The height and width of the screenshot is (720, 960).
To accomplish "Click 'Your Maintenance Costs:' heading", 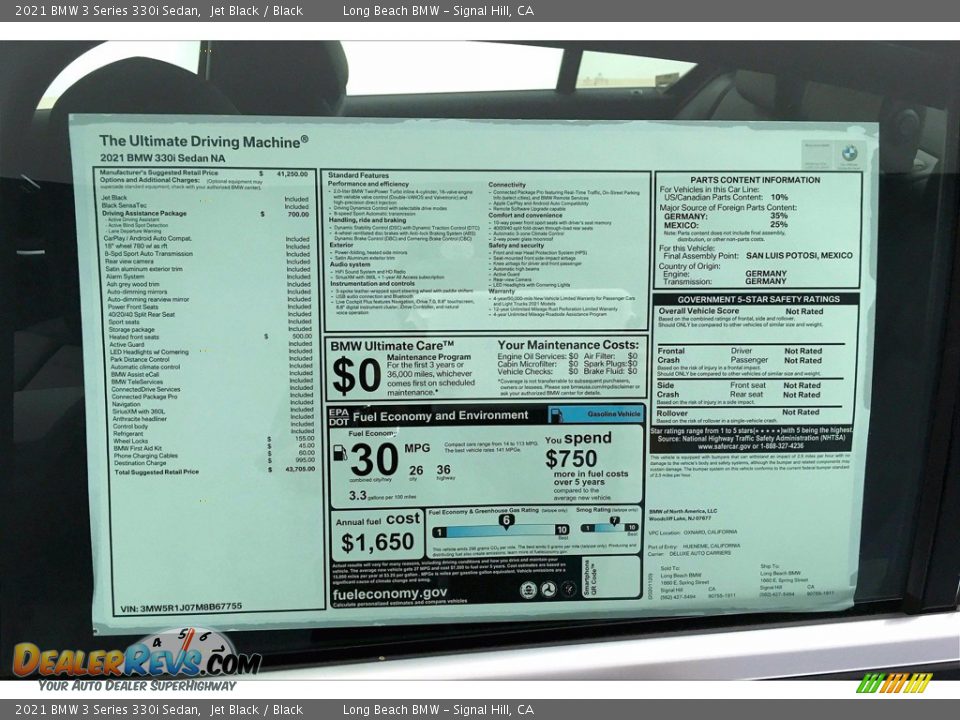I will point(568,345).
